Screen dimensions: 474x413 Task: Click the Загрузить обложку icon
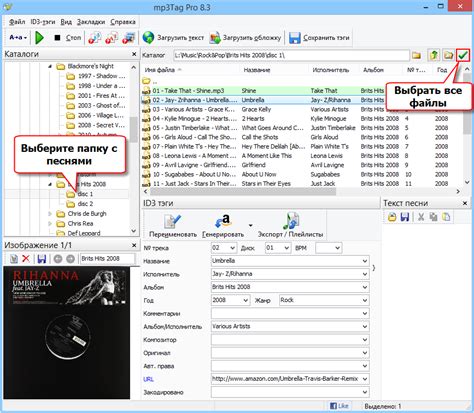(x=215, y=38)
